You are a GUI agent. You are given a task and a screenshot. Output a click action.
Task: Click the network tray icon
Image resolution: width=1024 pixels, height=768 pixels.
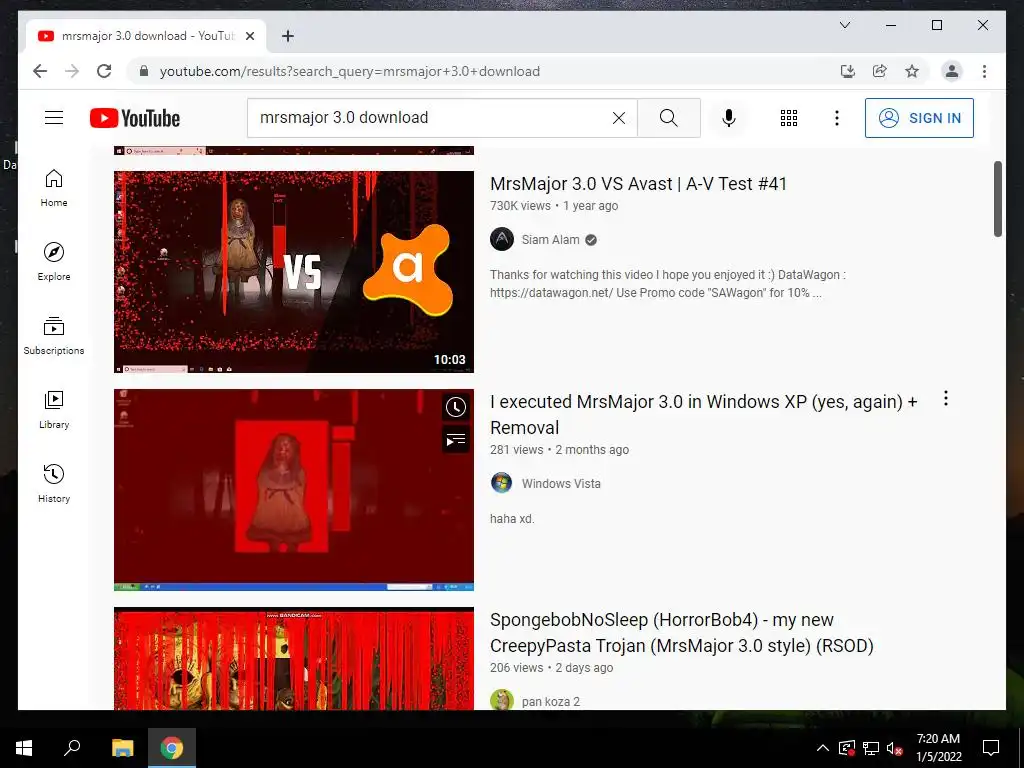(871, 748)
